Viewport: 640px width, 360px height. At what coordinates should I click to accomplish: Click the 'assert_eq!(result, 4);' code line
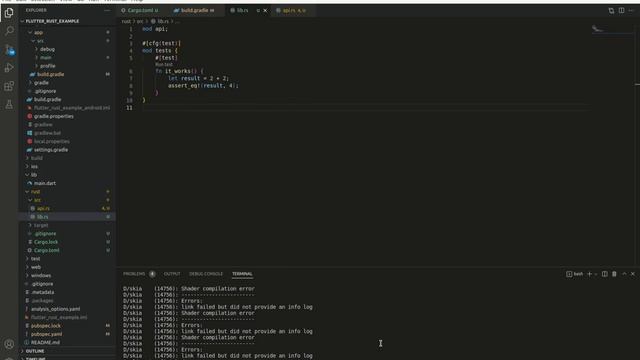tap(203, 86)
